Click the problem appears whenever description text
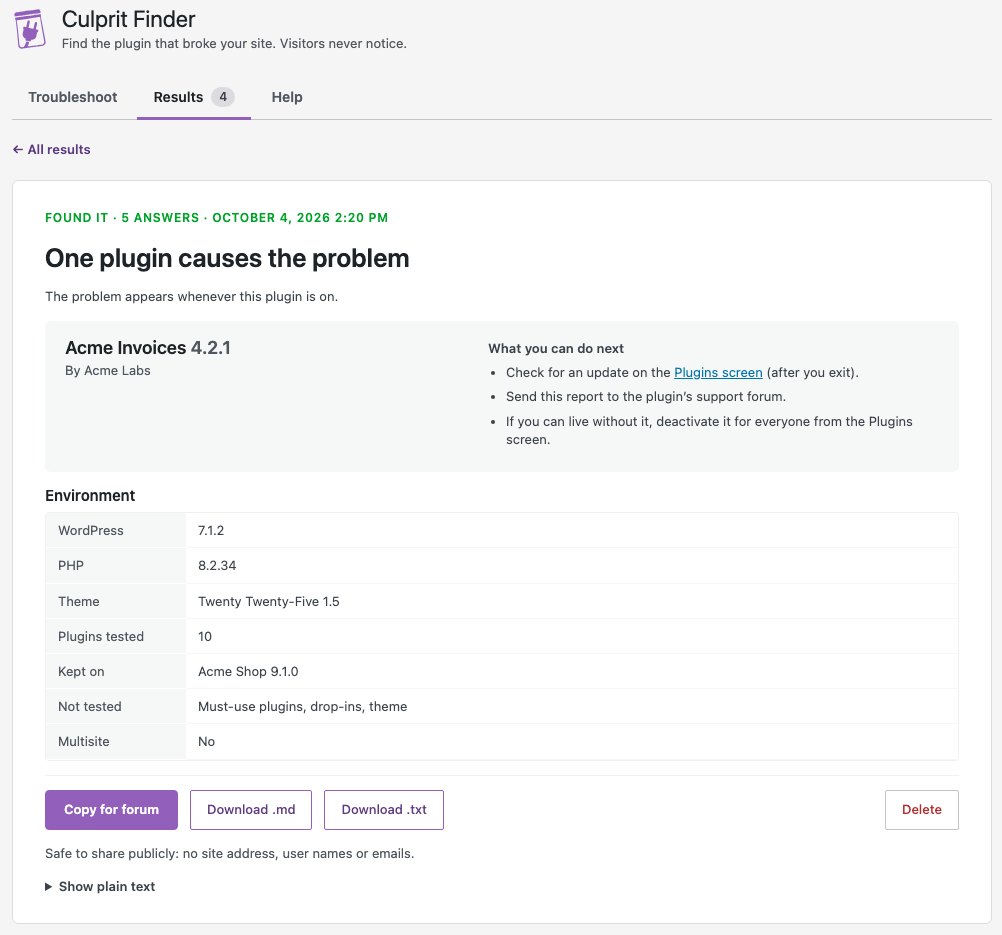The height and width of the screenshot is (935, 1002). 191,297
